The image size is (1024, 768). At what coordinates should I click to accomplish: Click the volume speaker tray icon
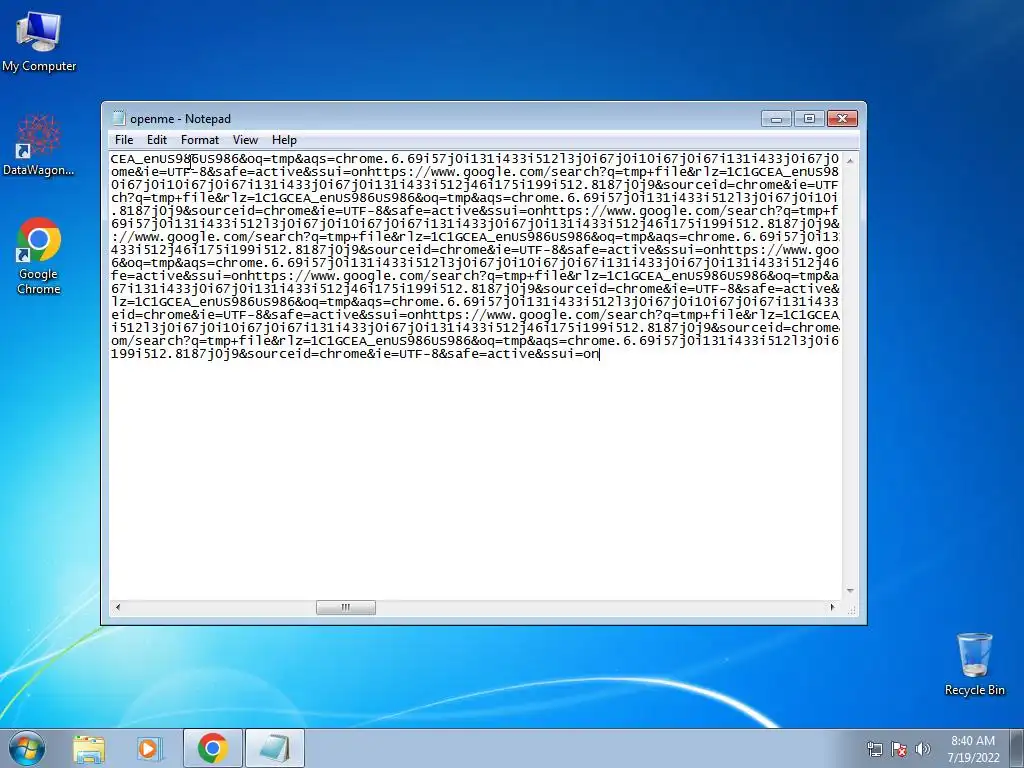point(922,749)
